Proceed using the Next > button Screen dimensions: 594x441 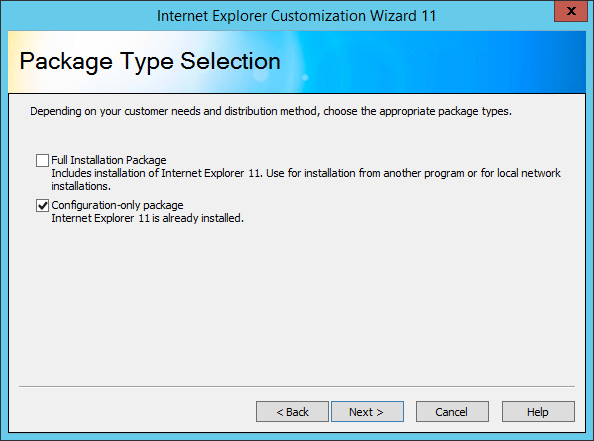pos(367,411)
